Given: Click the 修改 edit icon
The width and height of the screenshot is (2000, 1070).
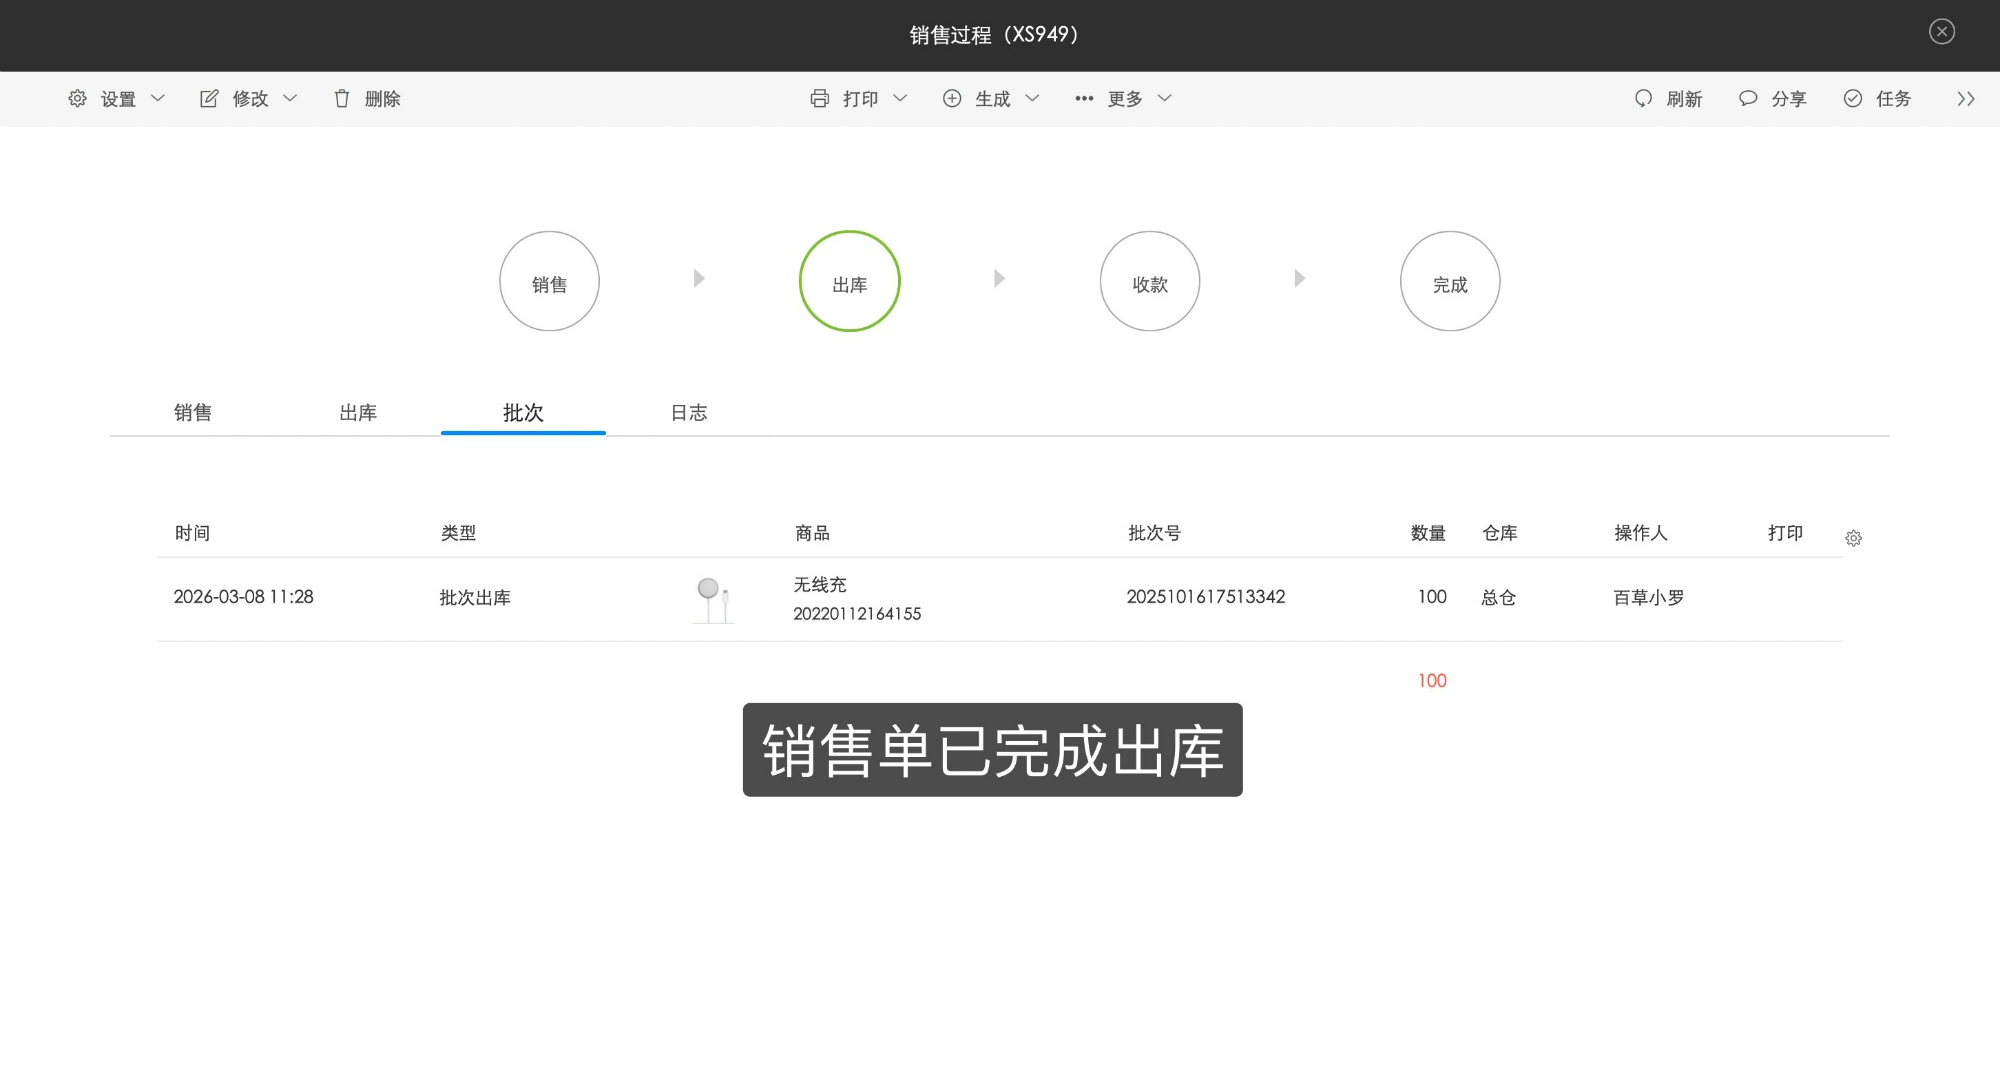Looking at the screenshot, I should pyautogui.click(x=209, y=98).
